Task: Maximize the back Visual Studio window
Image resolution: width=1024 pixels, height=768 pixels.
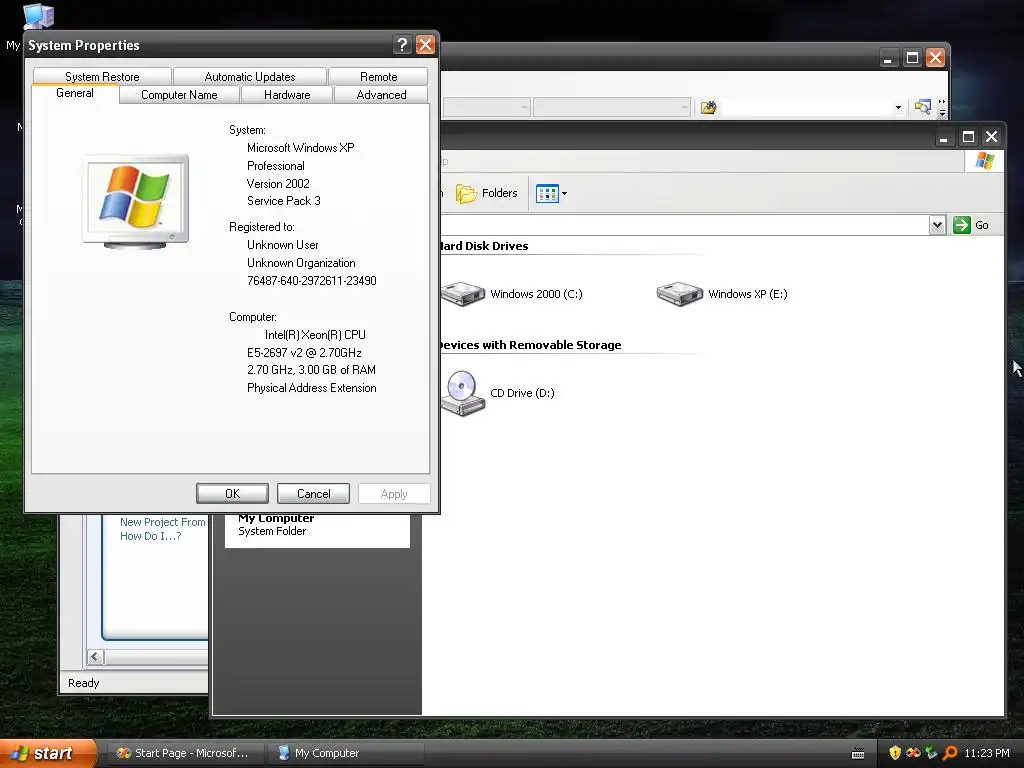Action: (912, 57)
